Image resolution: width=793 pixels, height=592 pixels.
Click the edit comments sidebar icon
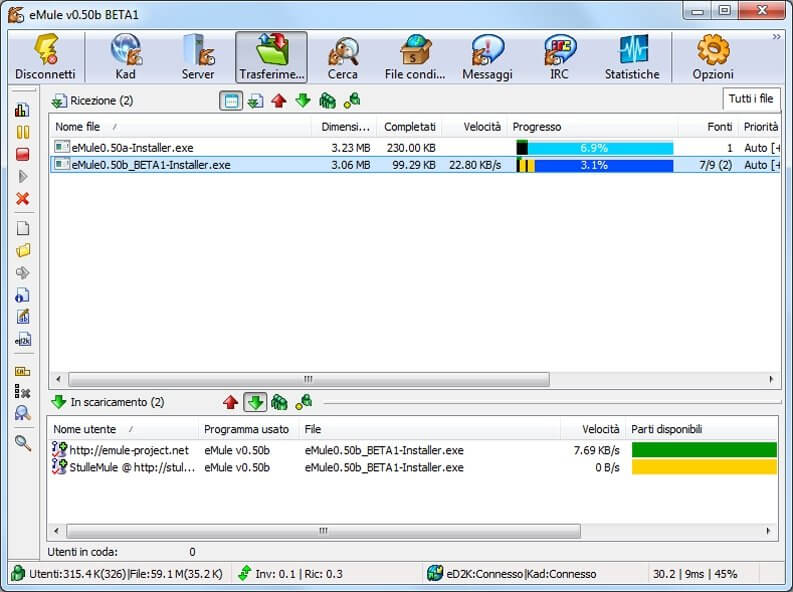tap(22, 317)
